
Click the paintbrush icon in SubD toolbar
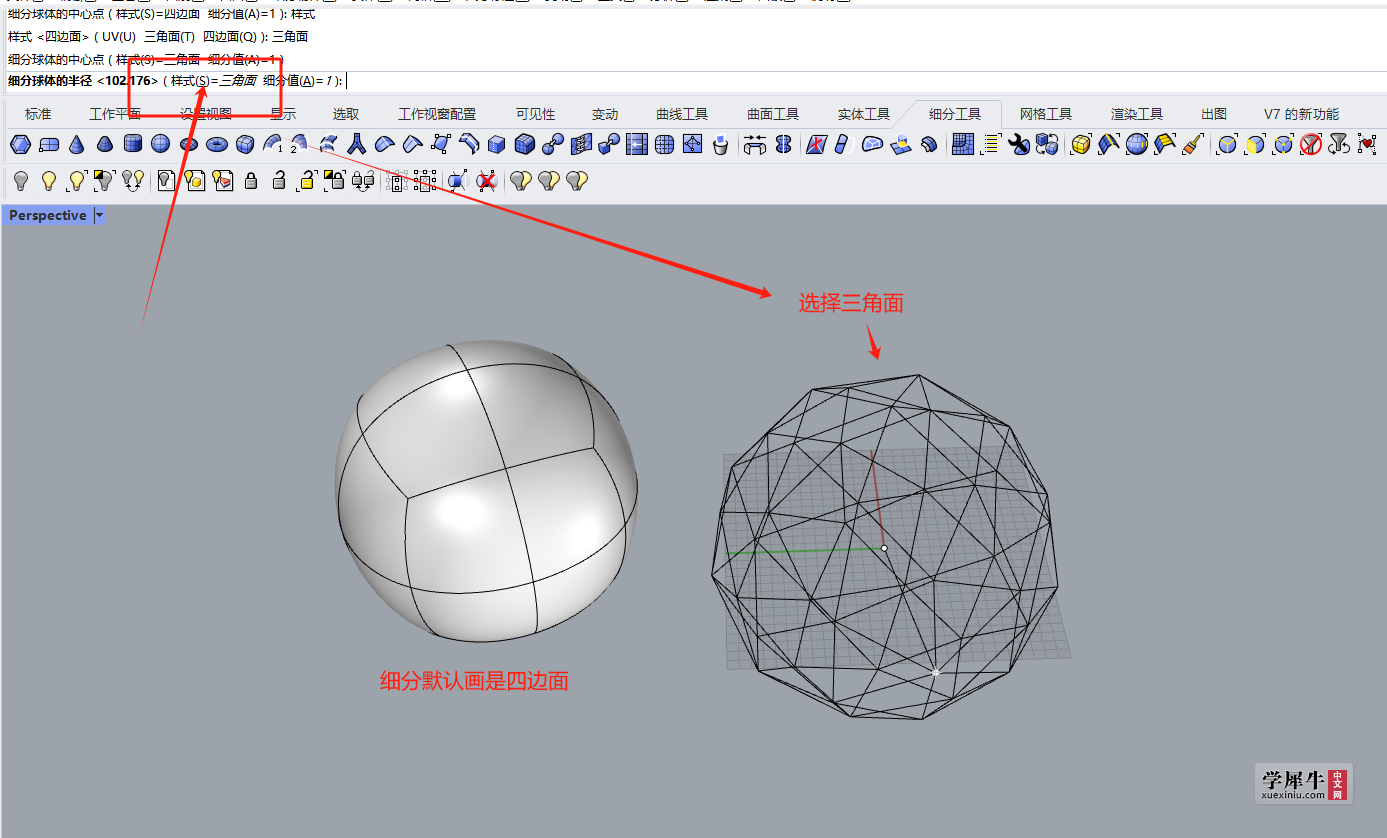click(x=1192, y=146)
